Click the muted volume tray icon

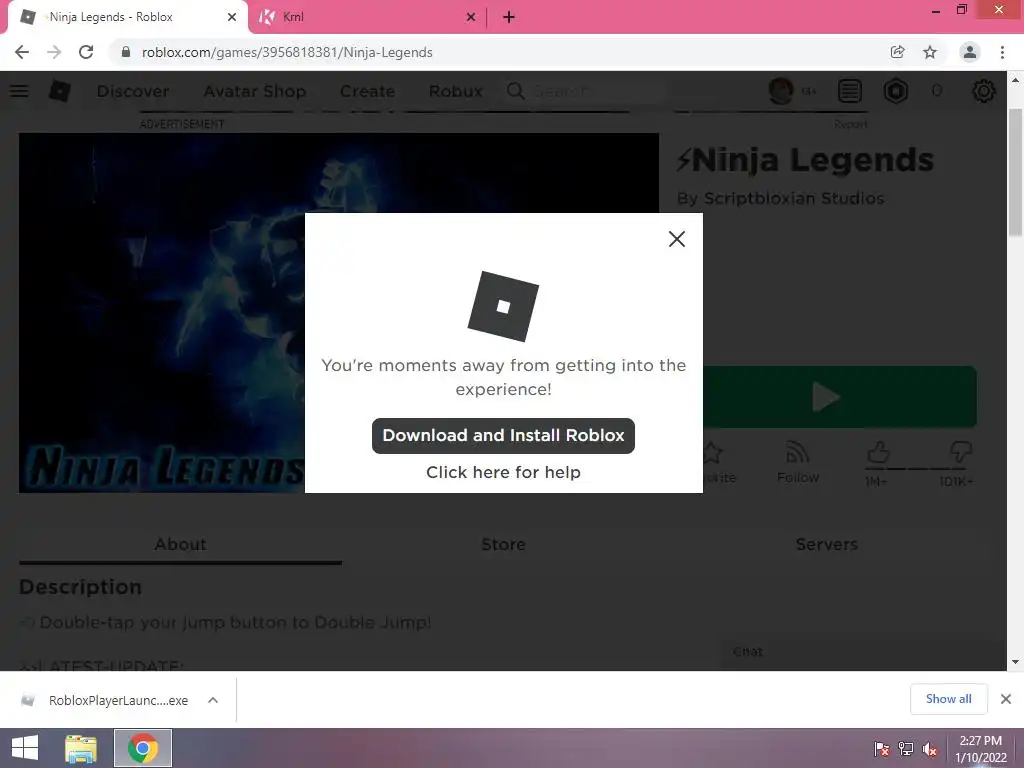[930, 749]
